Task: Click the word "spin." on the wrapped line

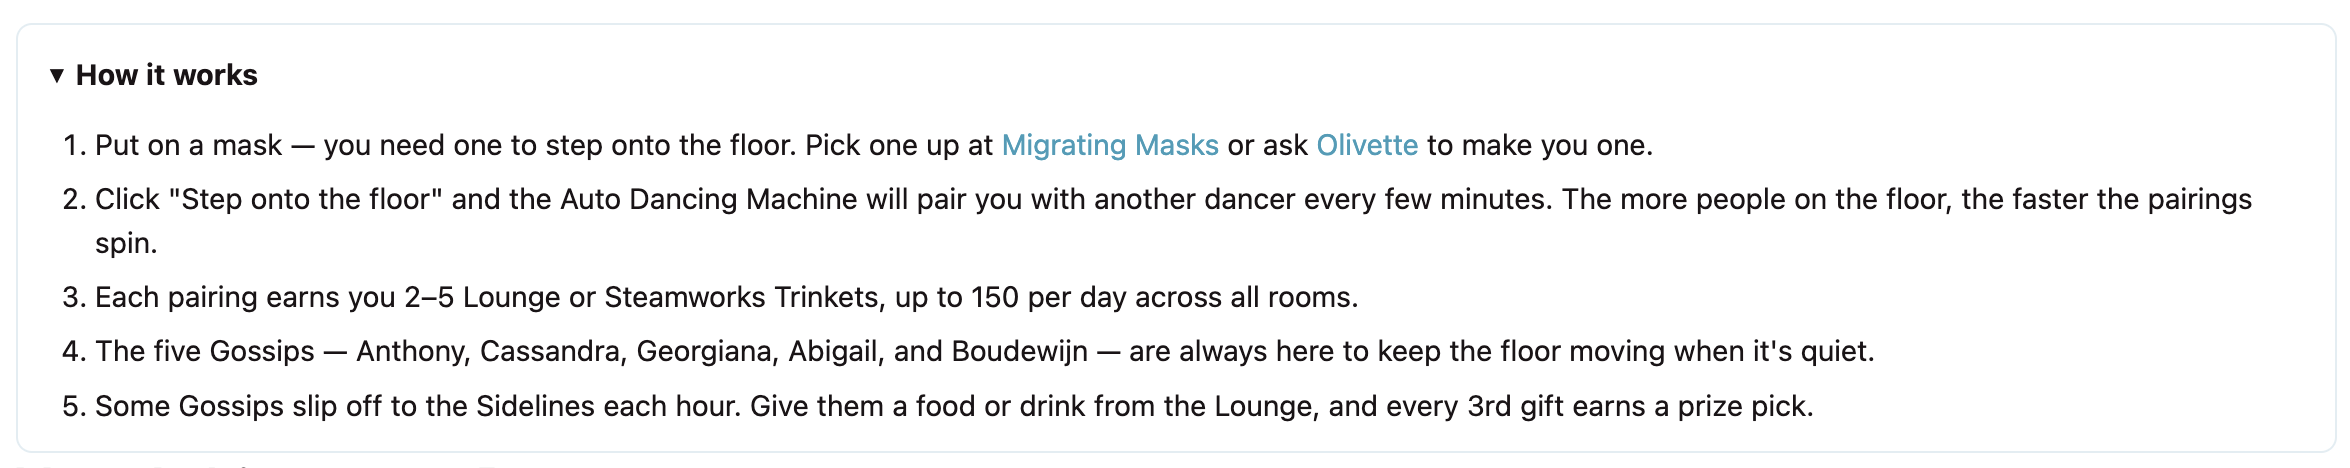Action: tap(127, 244)
